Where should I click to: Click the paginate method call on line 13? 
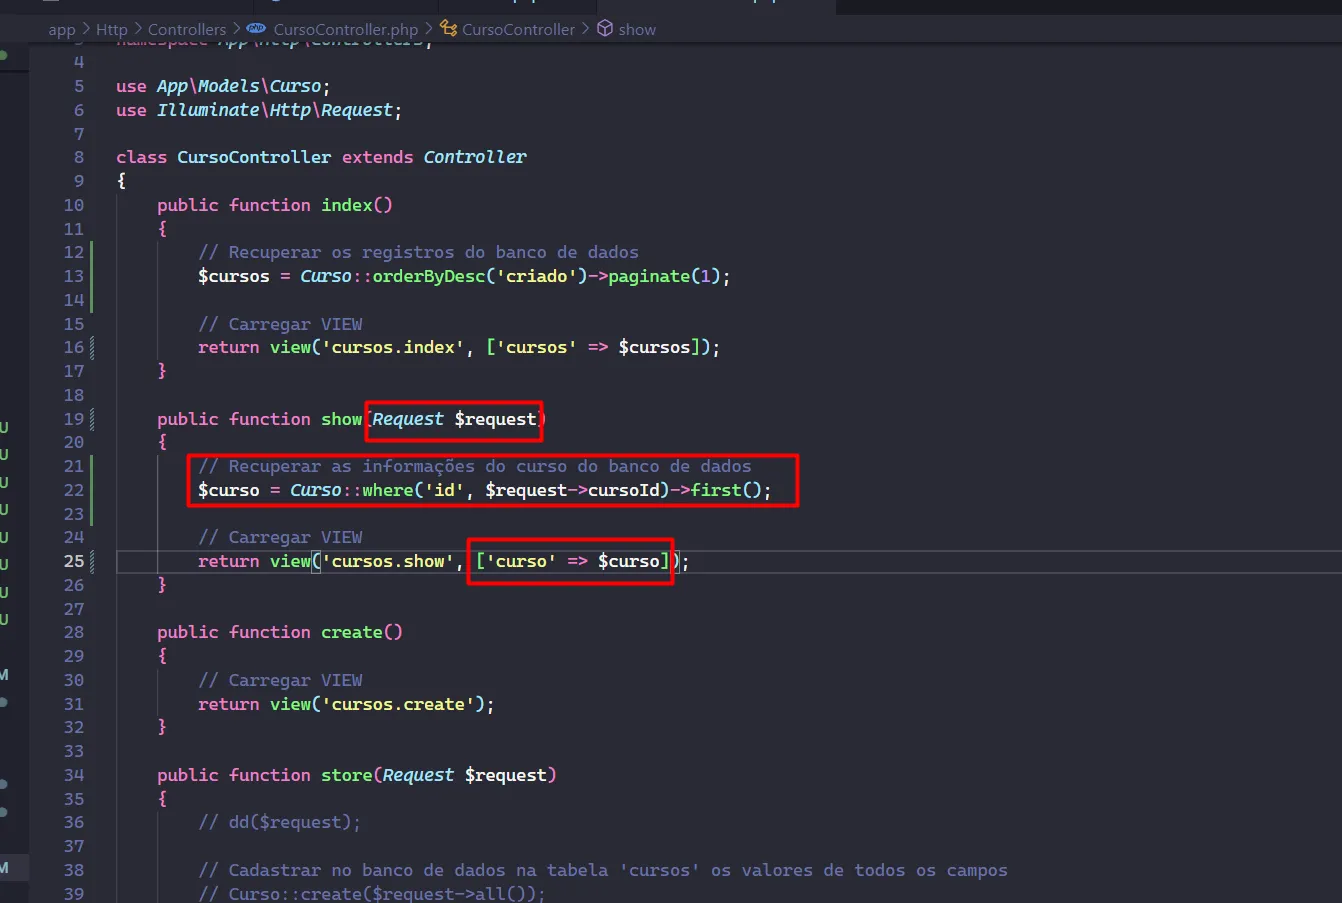pyautogui.click(x=649, y=276)
